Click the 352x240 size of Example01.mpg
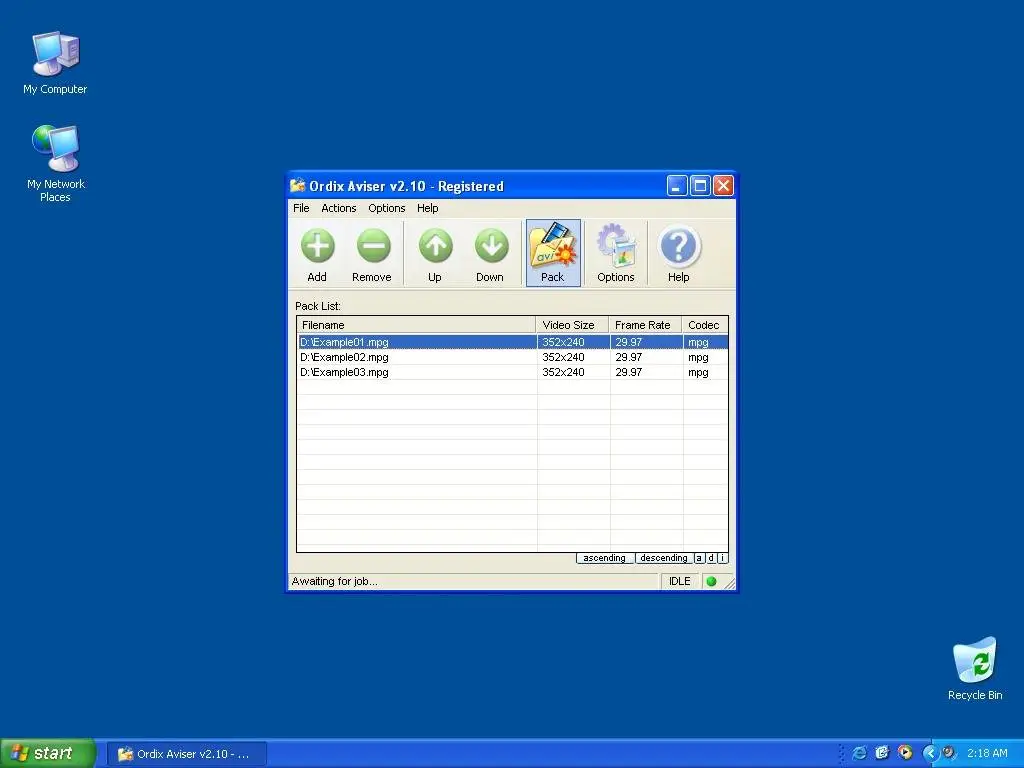The width and height of the screenshot is (1024, 768). tap(564, 342)
